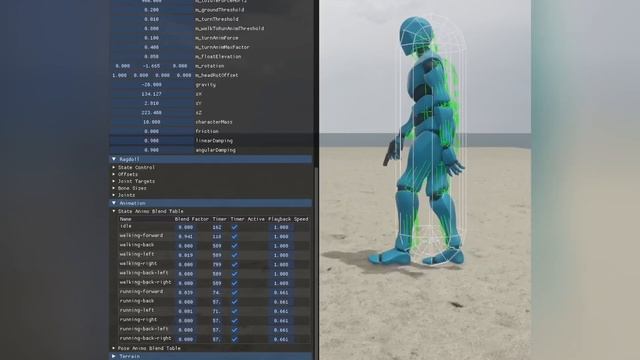Click the linearDamping value field
This screenshot has width=640, height=360.
tap(151, 141)
